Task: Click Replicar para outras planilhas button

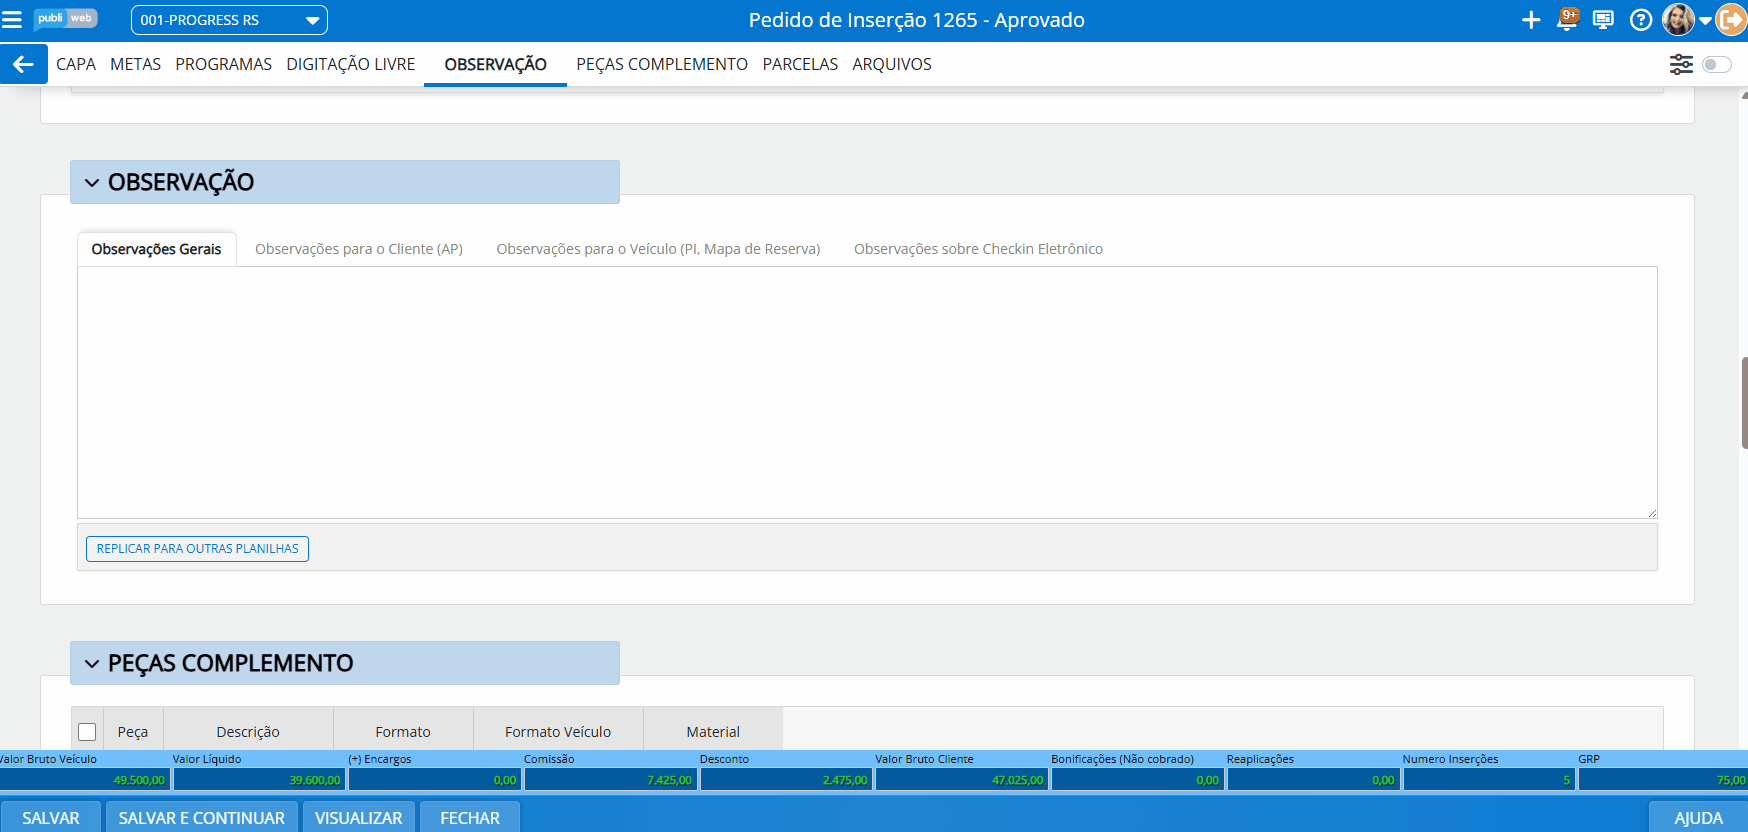Action: click(197, 549)
